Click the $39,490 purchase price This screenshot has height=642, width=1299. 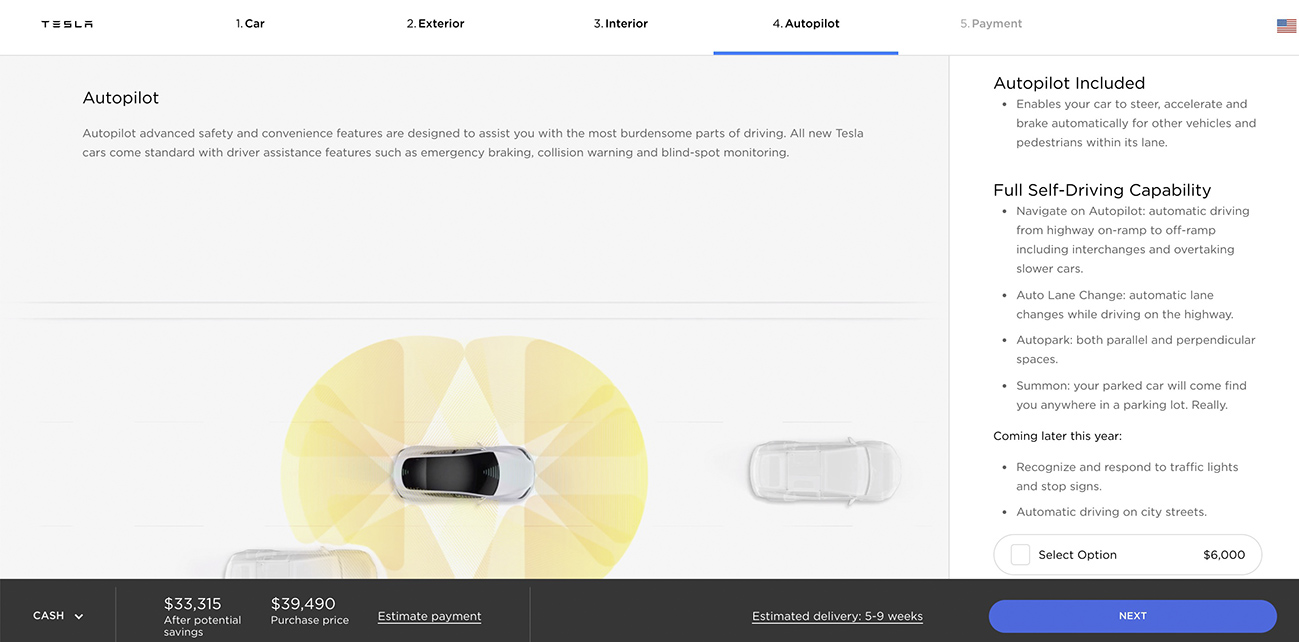pyautogui.click(x=303, y=604)
